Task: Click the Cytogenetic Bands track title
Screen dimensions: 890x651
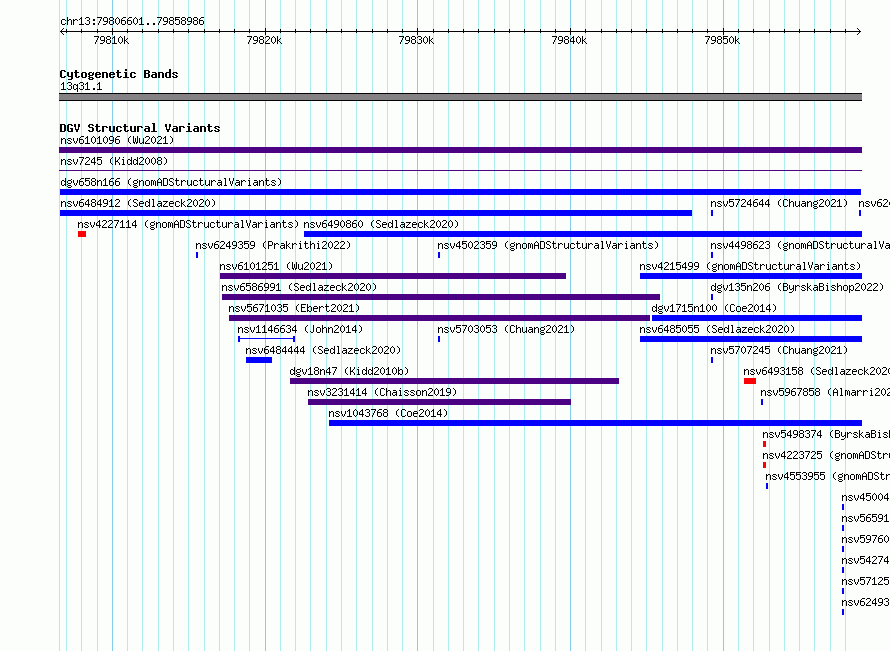Action: (119, 74)
